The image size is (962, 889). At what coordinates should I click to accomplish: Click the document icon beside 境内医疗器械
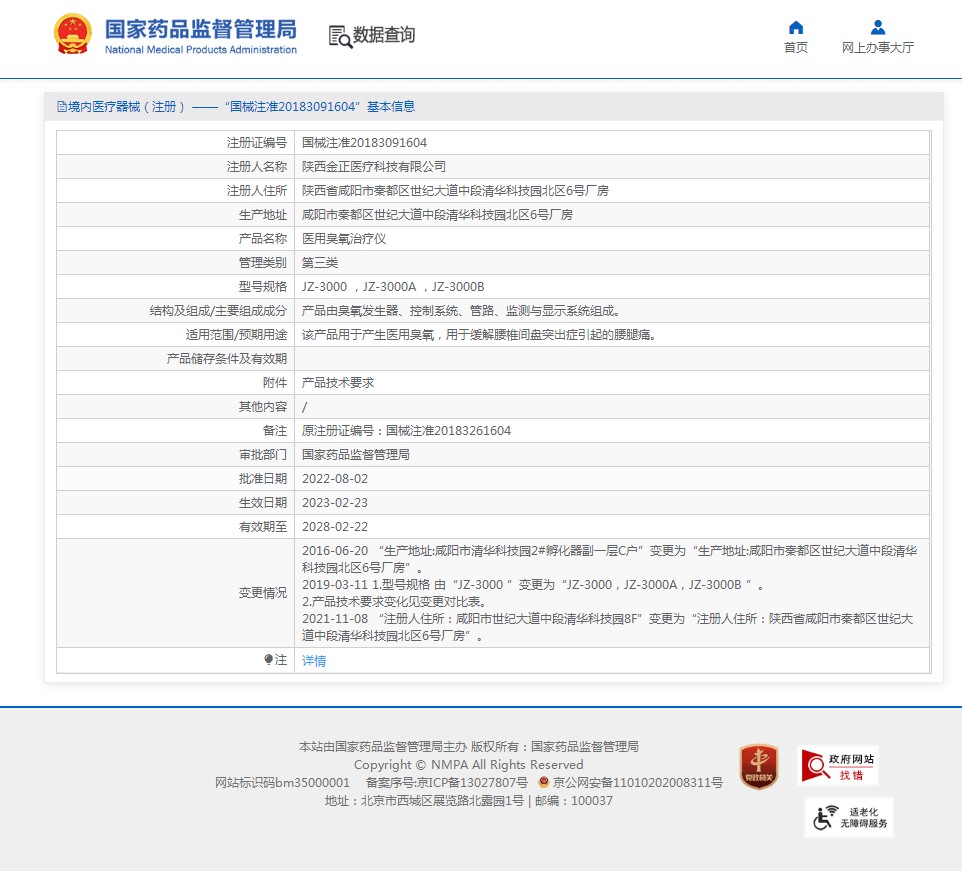click(x=61, y=107)
